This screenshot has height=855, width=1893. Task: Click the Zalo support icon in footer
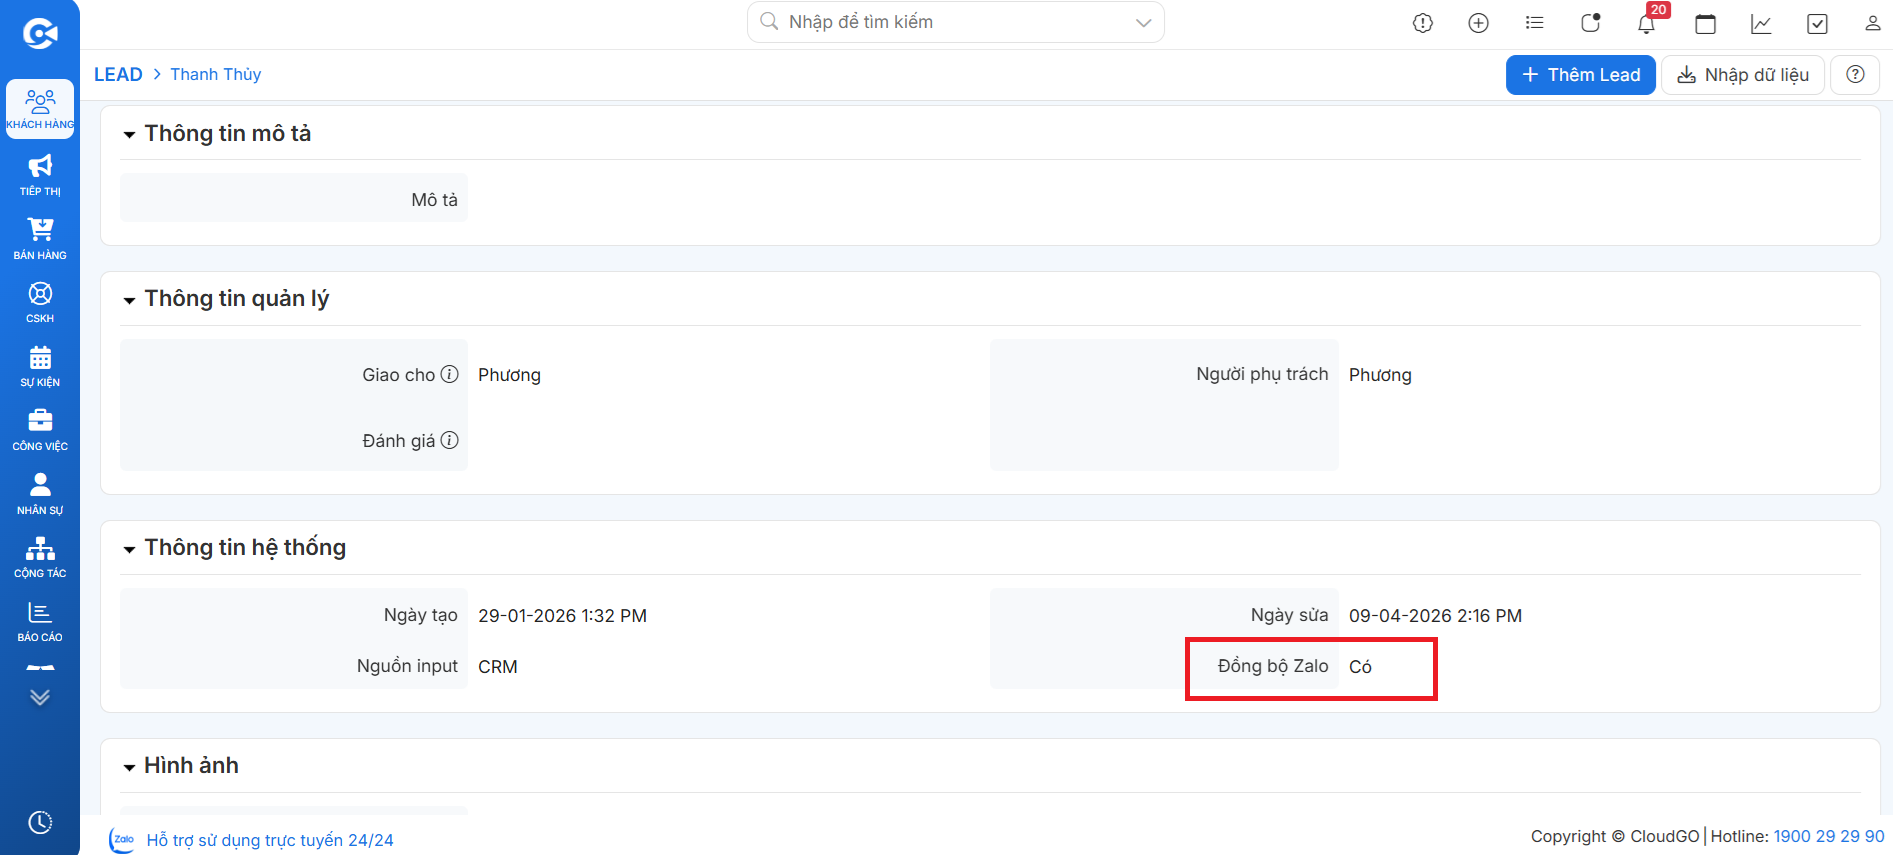click(x=122, y=840)
